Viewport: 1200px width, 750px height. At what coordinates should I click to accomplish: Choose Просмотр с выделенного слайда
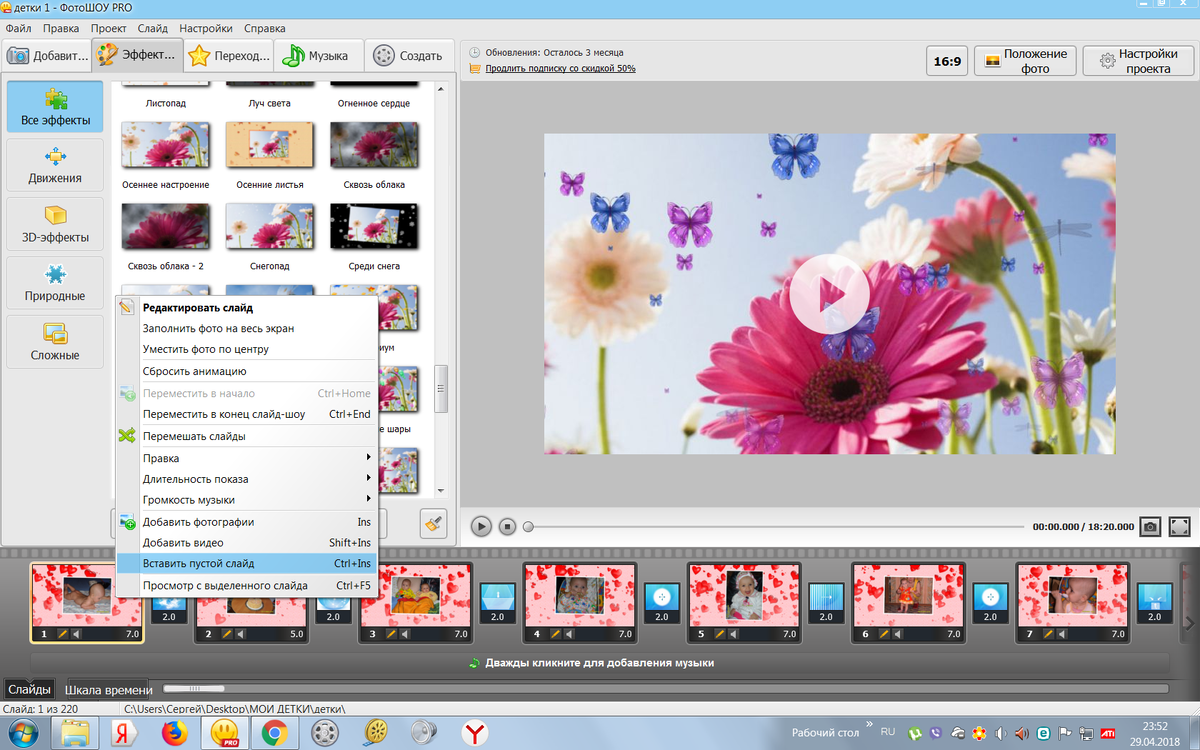[246, 585]
